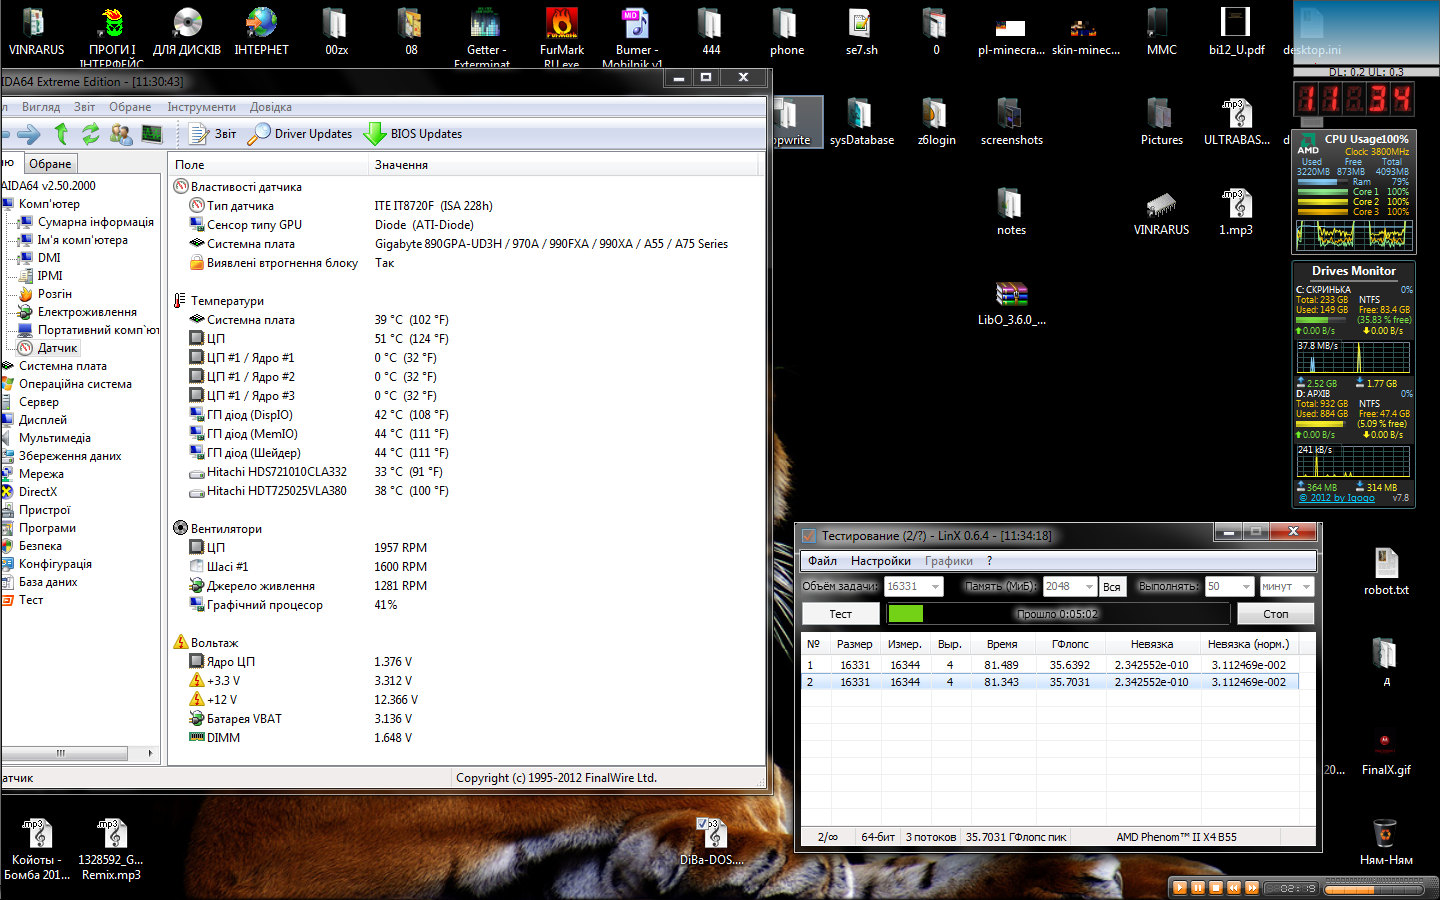This screenshot has height=900, width=1440.
Task: Select the 1.mp3 desktop file
Action: tap(1236, 212)
